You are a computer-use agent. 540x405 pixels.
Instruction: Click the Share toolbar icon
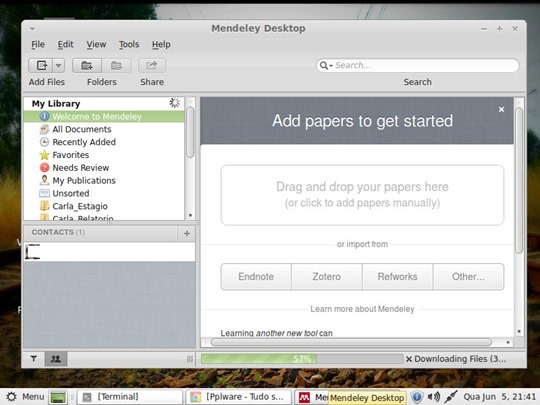152,65
